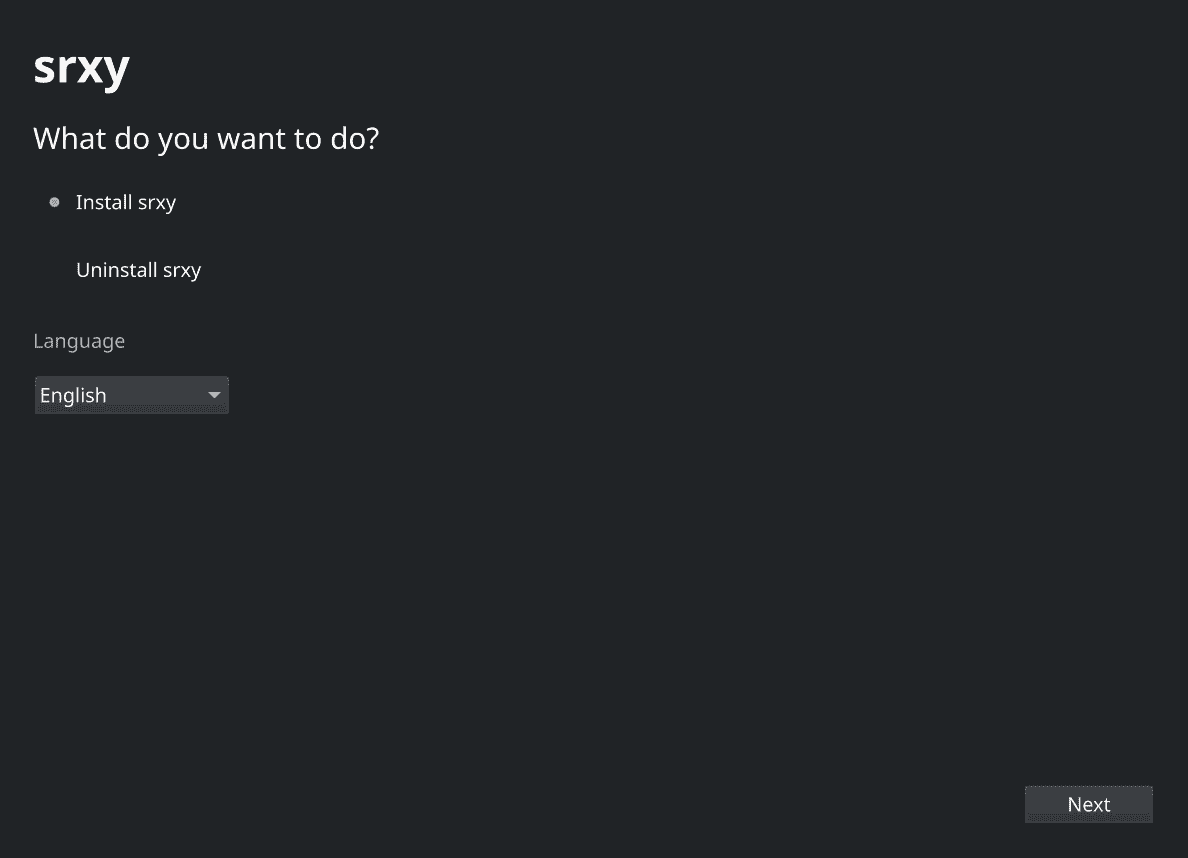Click the empty radio area before Uninstall srxy

coord(55,270)
